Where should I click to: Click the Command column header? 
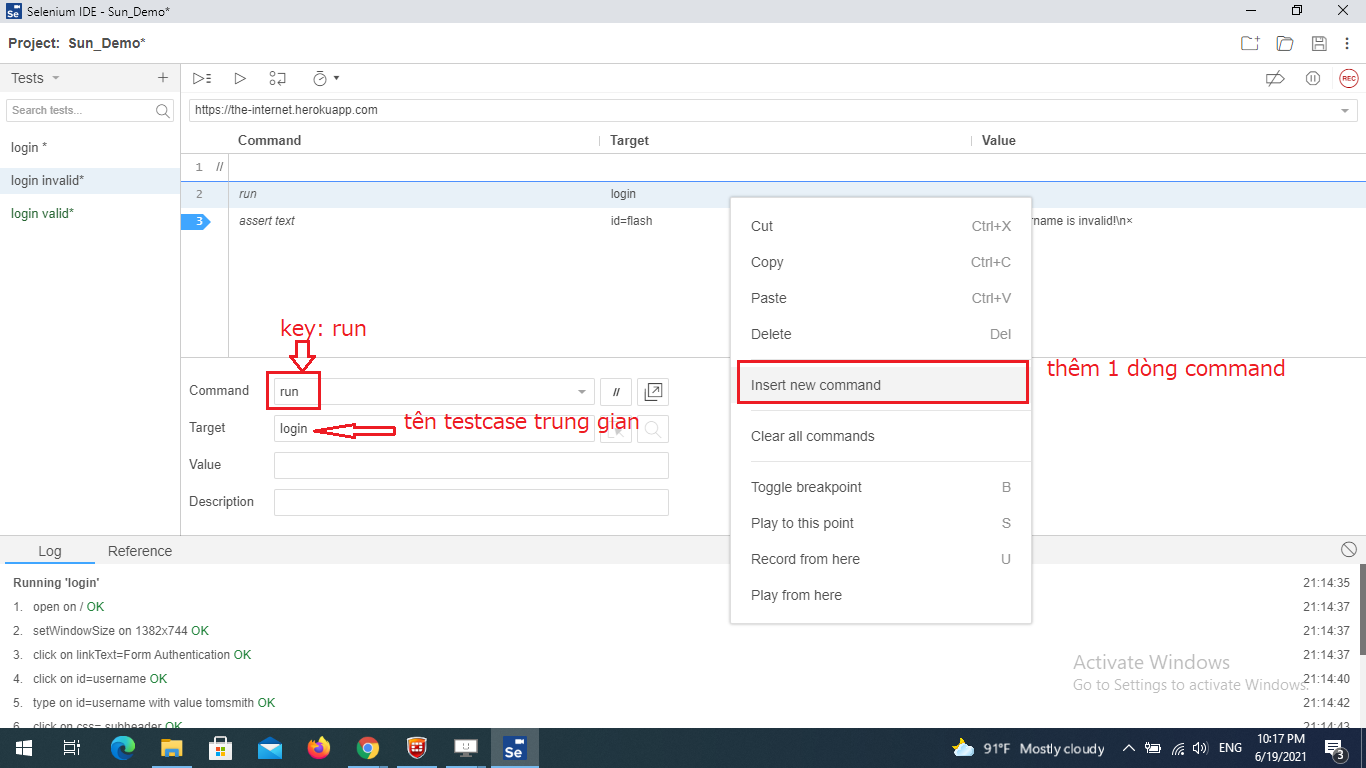[270, 141]
